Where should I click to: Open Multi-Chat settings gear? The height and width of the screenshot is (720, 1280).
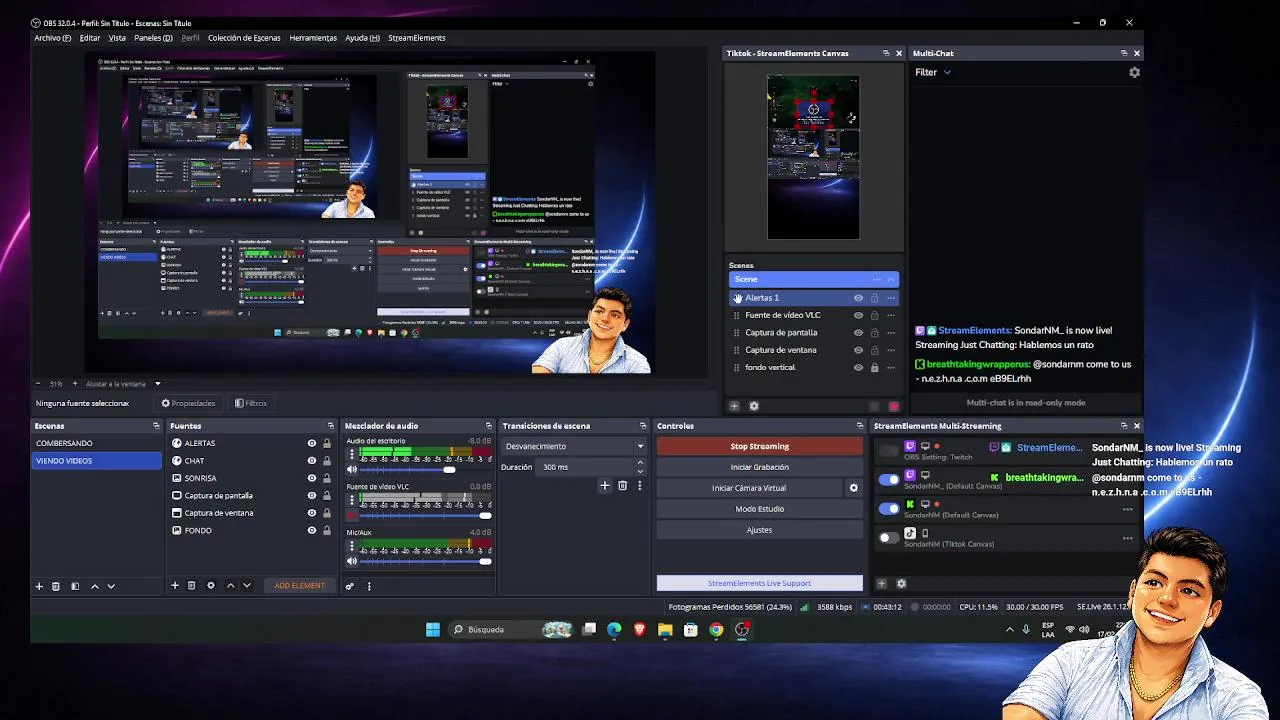click(1134, 72)
